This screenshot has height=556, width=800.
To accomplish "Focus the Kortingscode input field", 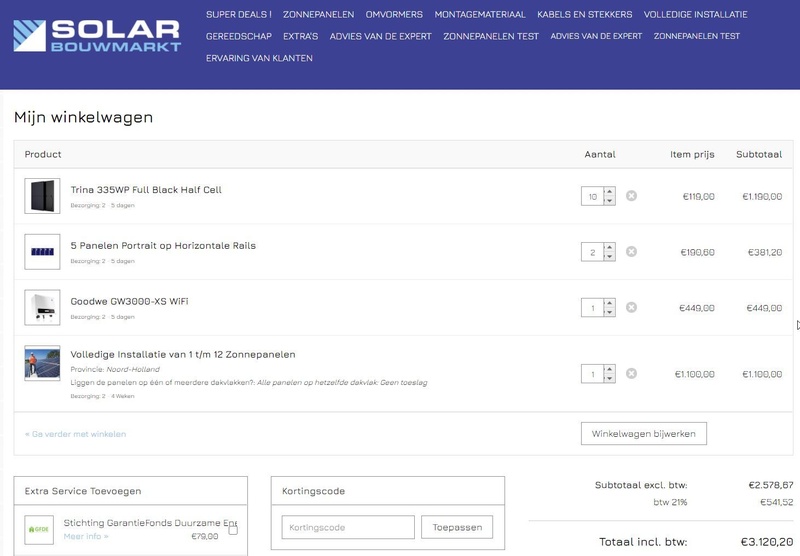I will coord(348,527).
